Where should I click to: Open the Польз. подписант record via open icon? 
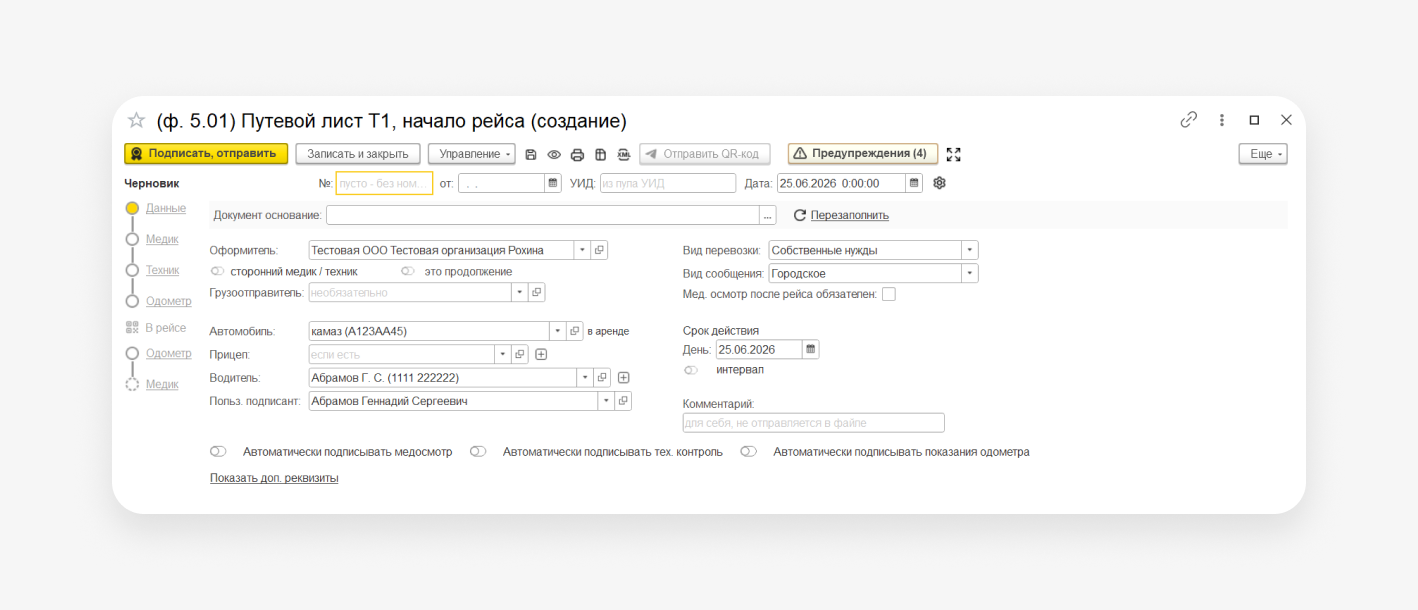click(624, 400)
